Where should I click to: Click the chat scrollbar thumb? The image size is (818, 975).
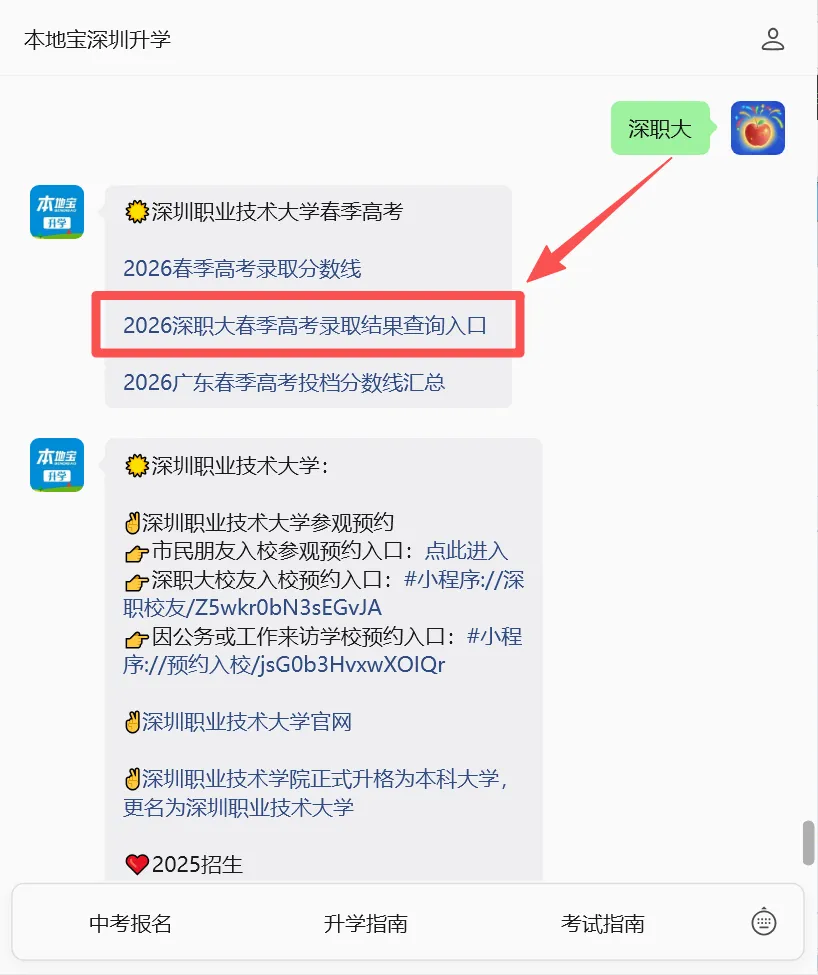808,843
